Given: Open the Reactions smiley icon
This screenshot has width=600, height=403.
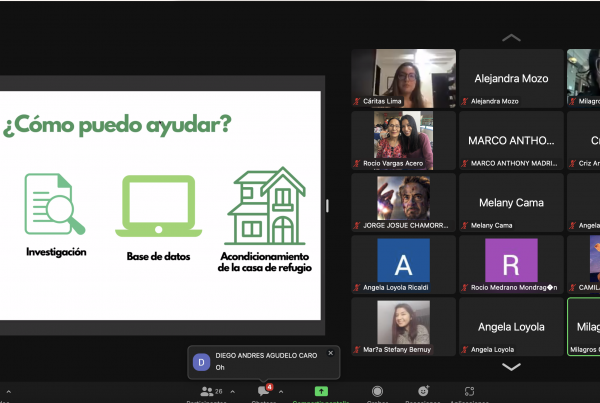Looking at the screenshot, I should [x=423, y=391].
